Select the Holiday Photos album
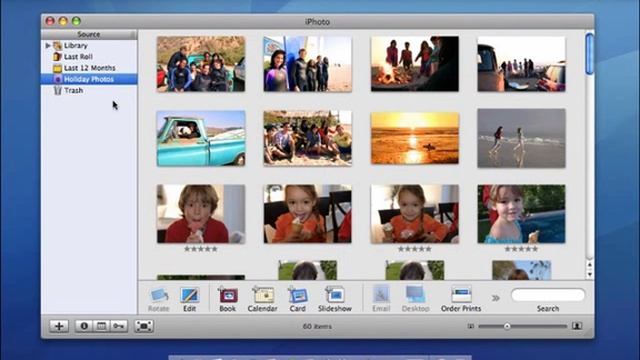The height and width of the screenshot is (360, 640). coord(89,79)
